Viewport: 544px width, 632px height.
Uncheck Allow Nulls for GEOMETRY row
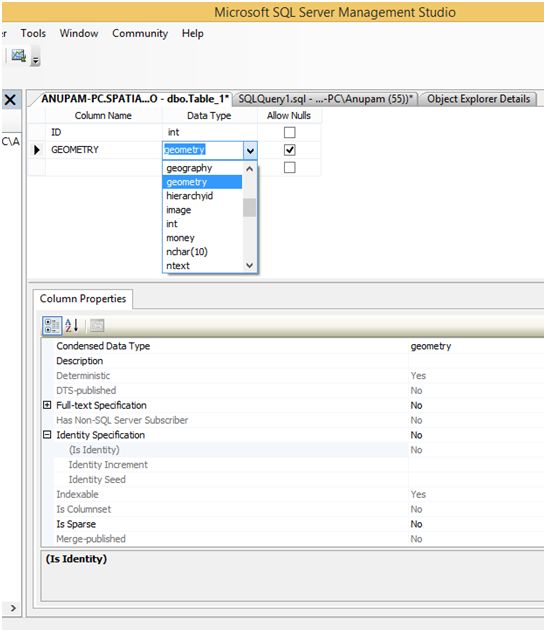pyautogui.click(x=289, y=150)
